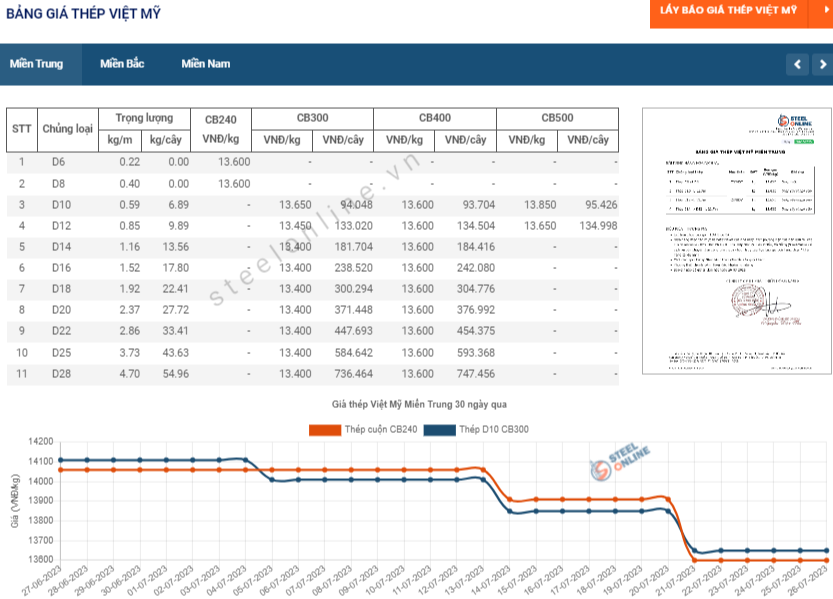Click the 26-07-2023 orange line data point
This screenshot has width=833, height=599.
point(827,560)
